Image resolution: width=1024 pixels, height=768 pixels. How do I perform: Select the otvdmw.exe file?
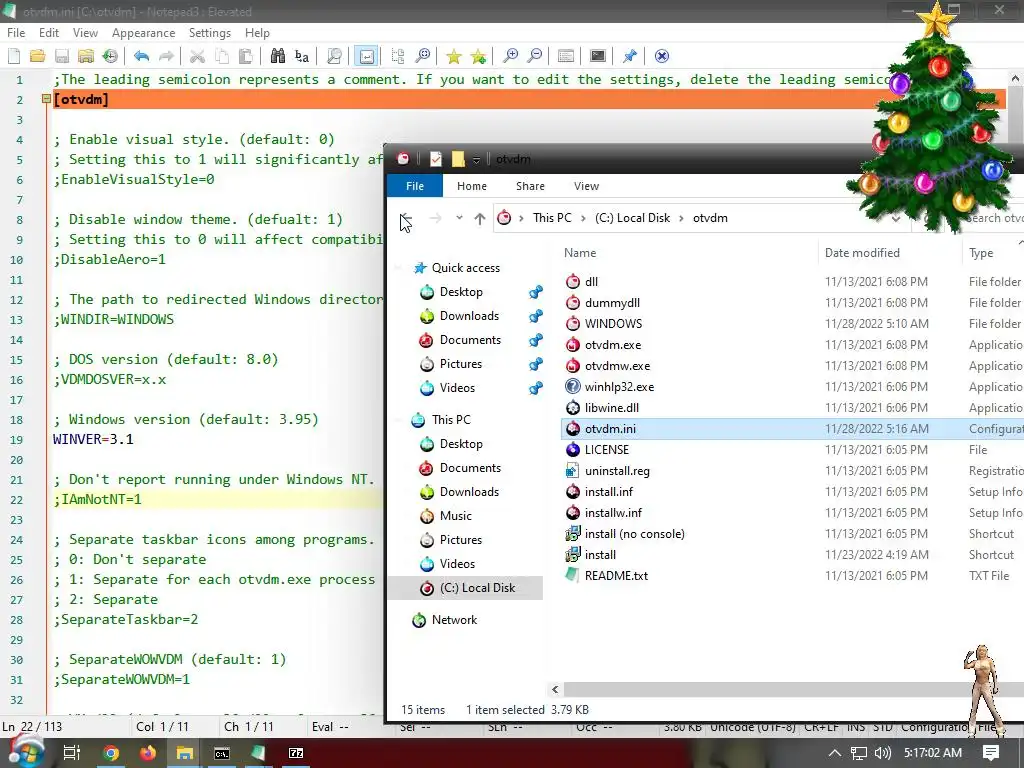617,366
